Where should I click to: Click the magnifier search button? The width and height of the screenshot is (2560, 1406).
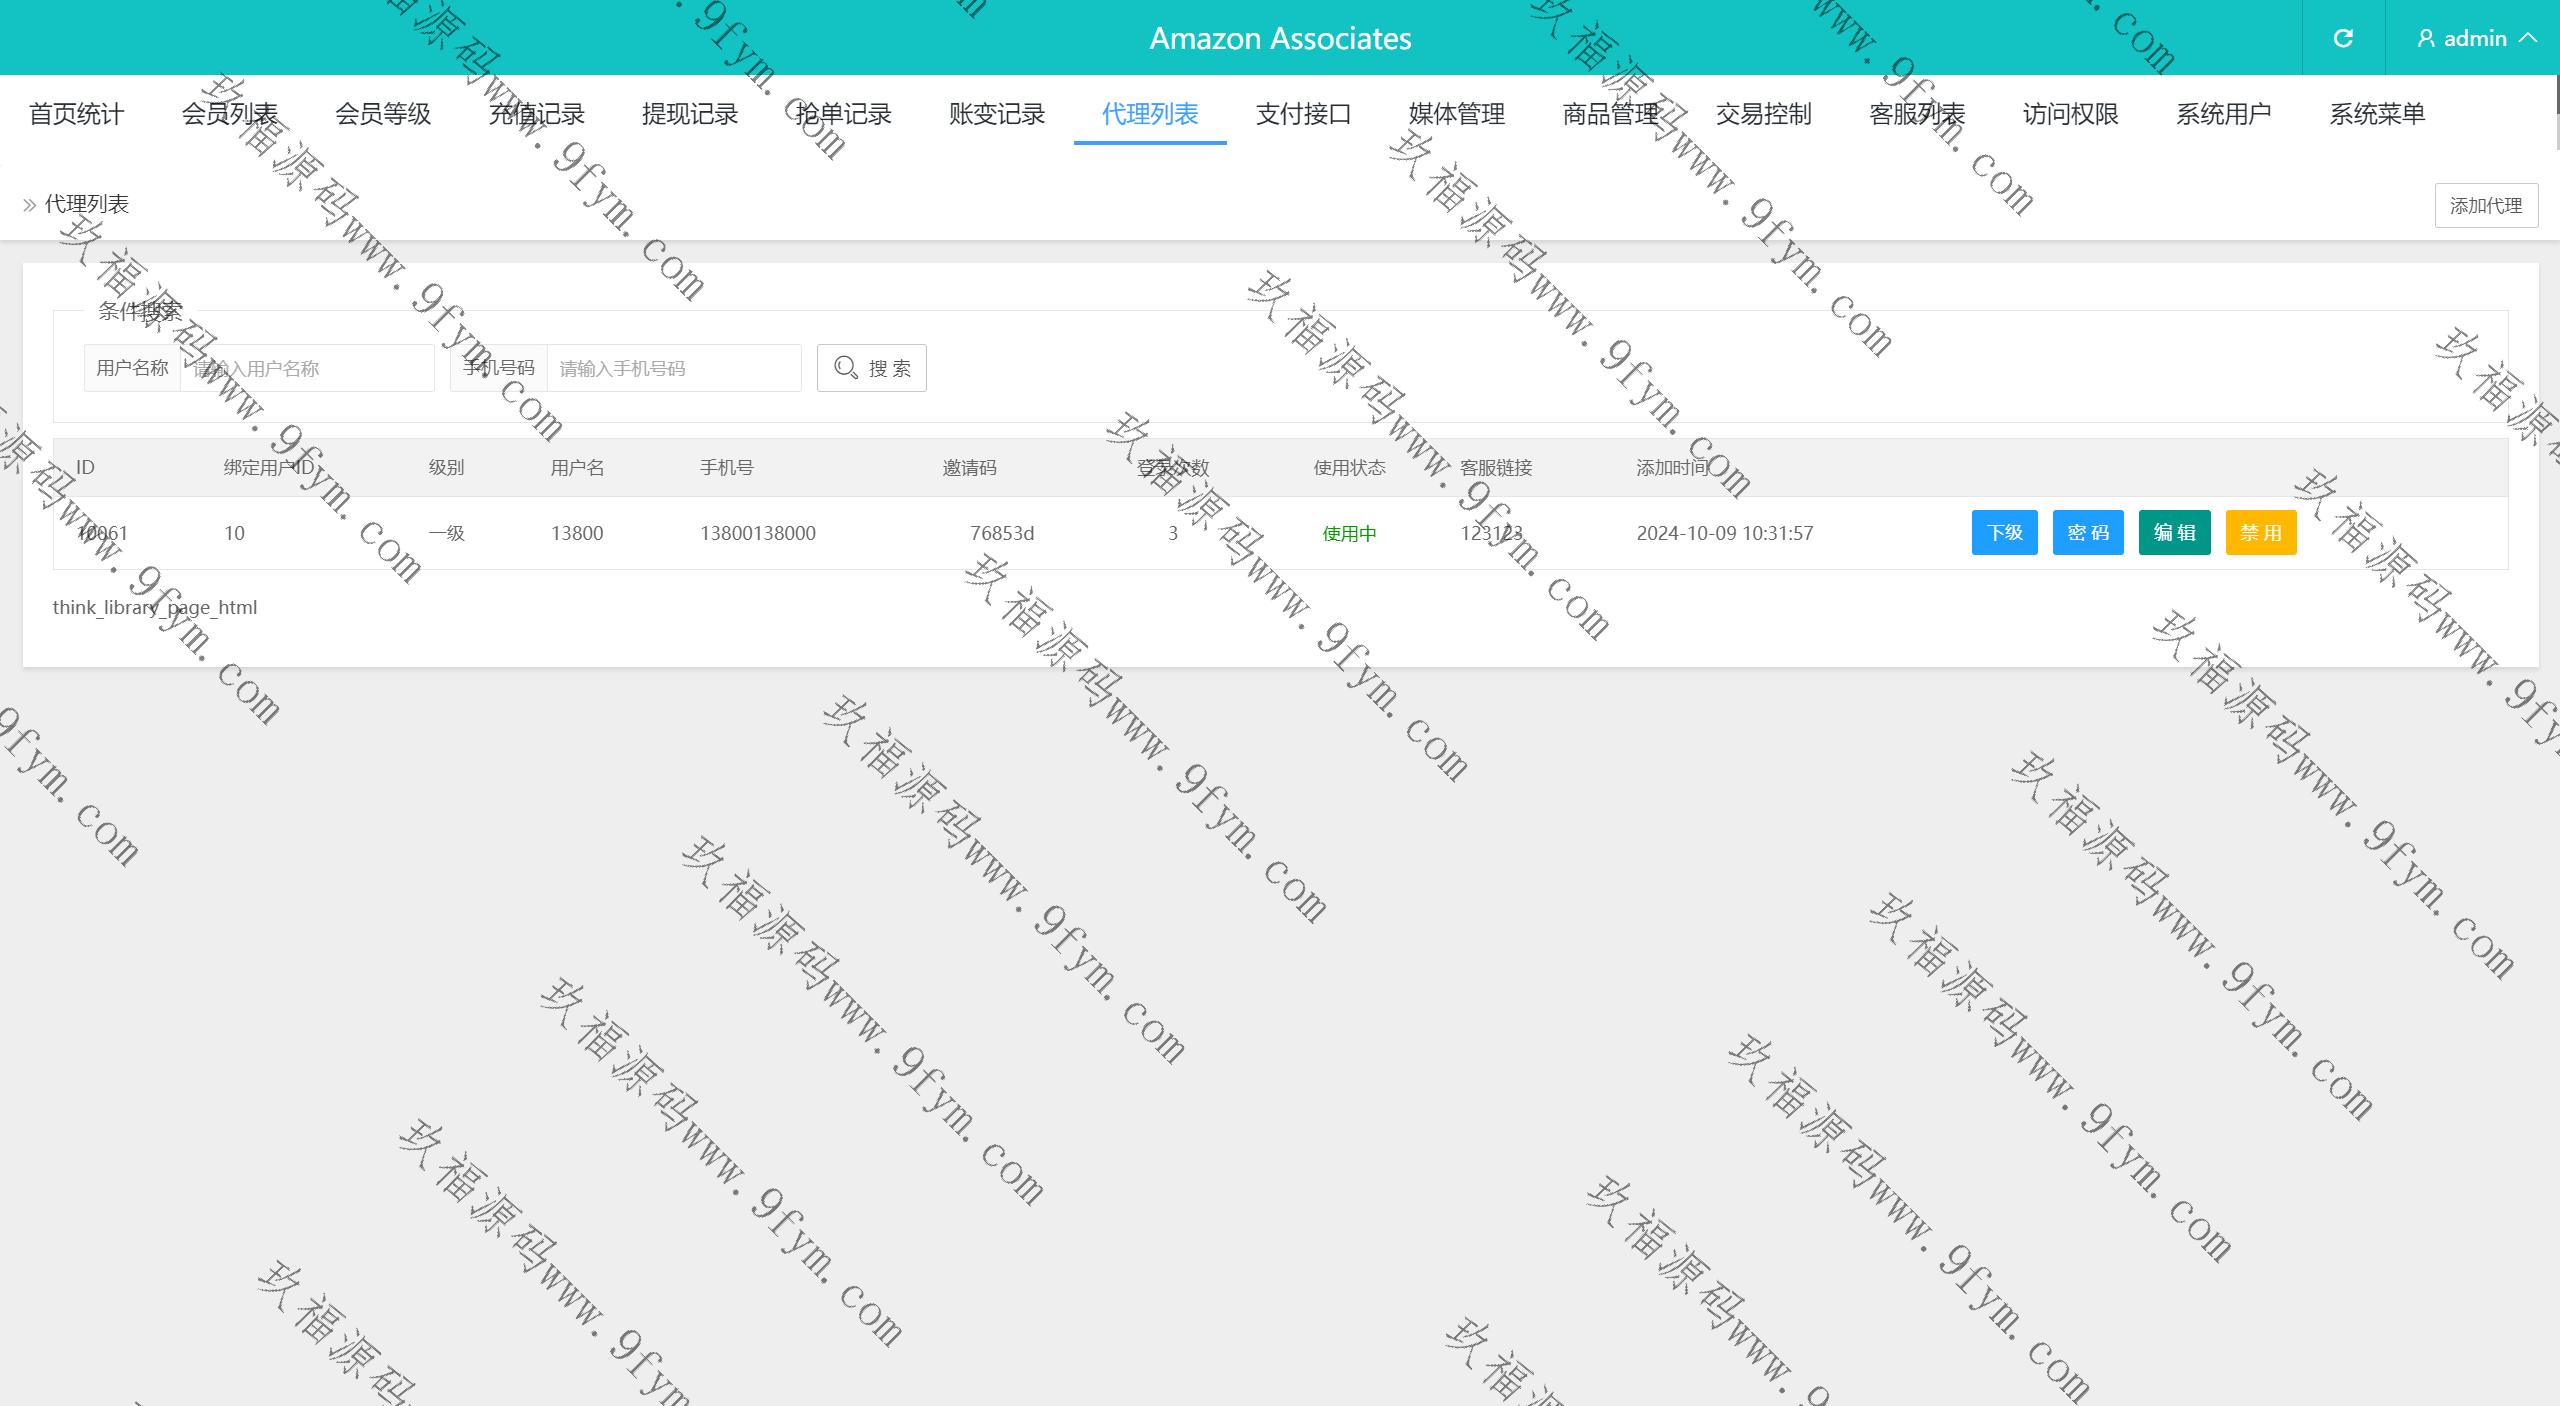[x=871, y=368]
